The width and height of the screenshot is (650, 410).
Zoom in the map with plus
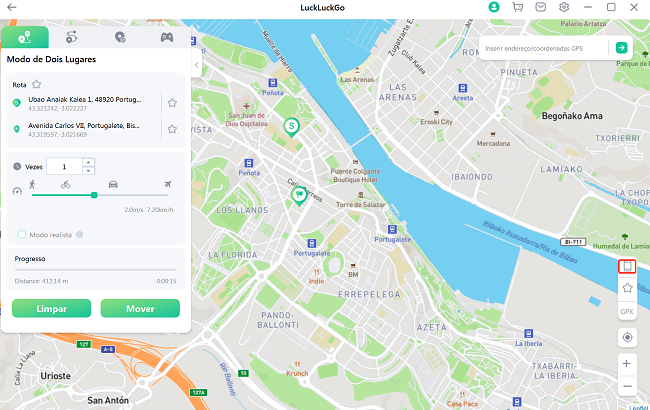[x=627, y=364]
